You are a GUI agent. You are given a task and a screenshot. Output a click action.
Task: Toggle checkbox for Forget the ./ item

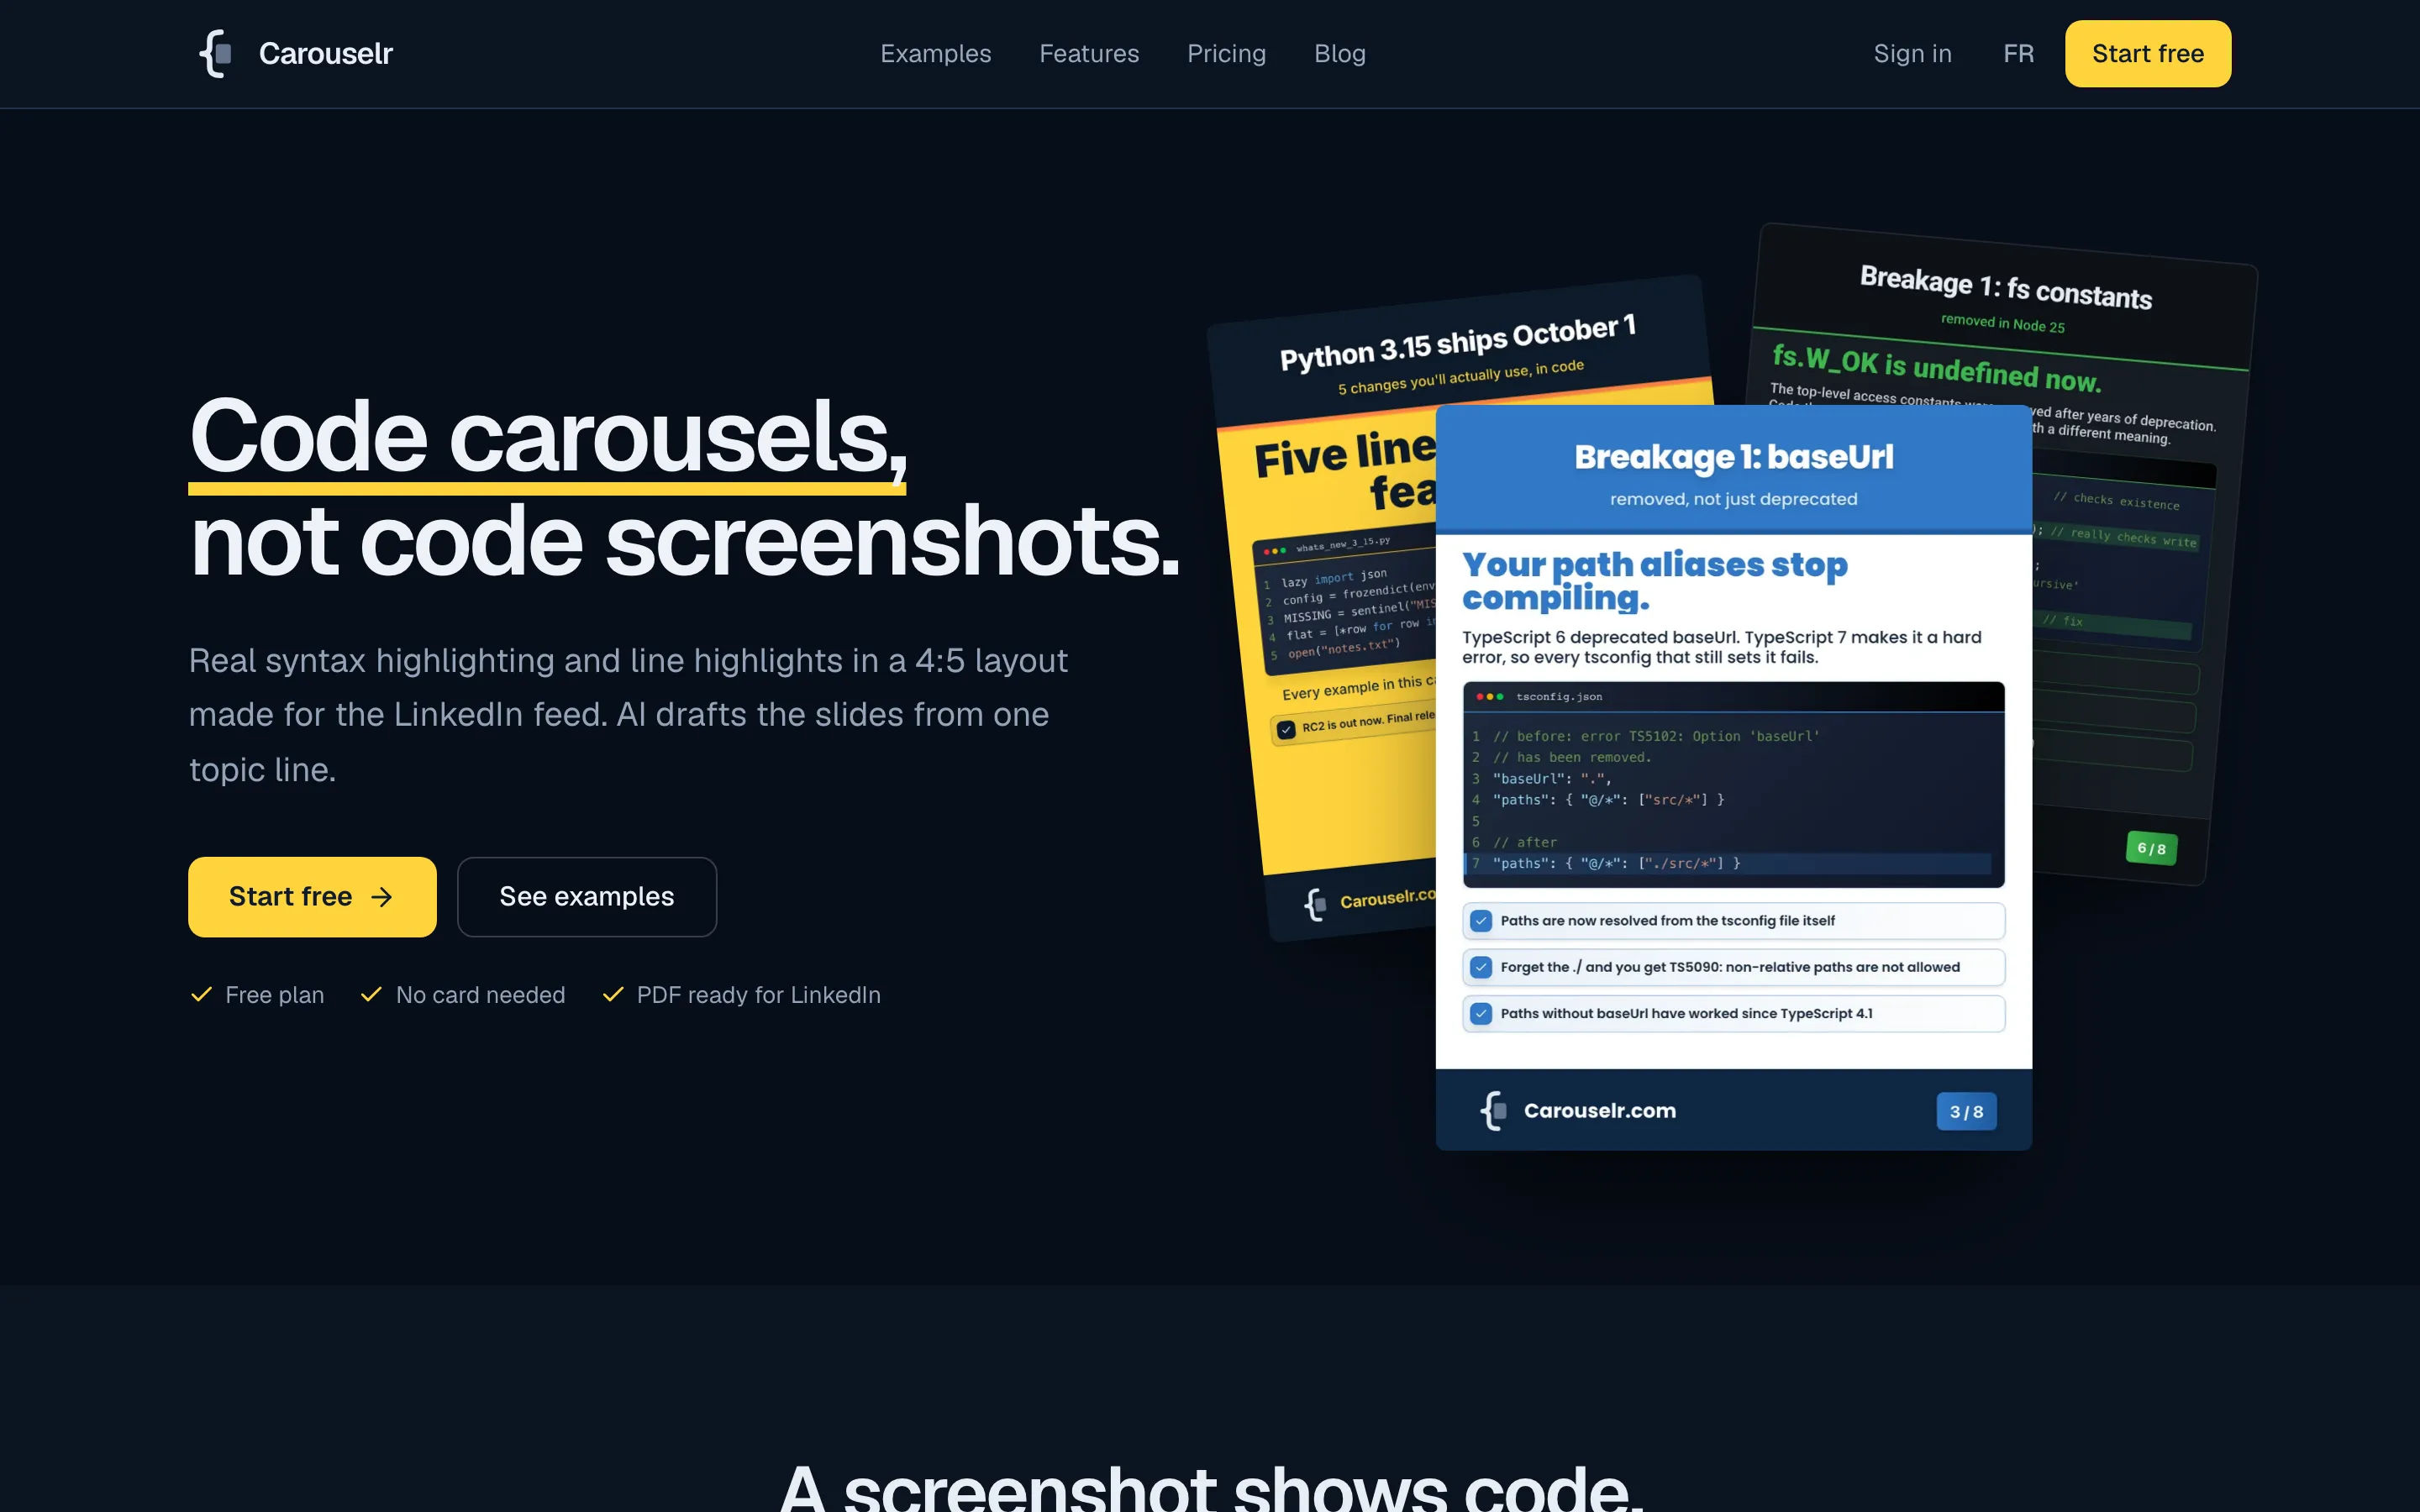(1481, 967)
